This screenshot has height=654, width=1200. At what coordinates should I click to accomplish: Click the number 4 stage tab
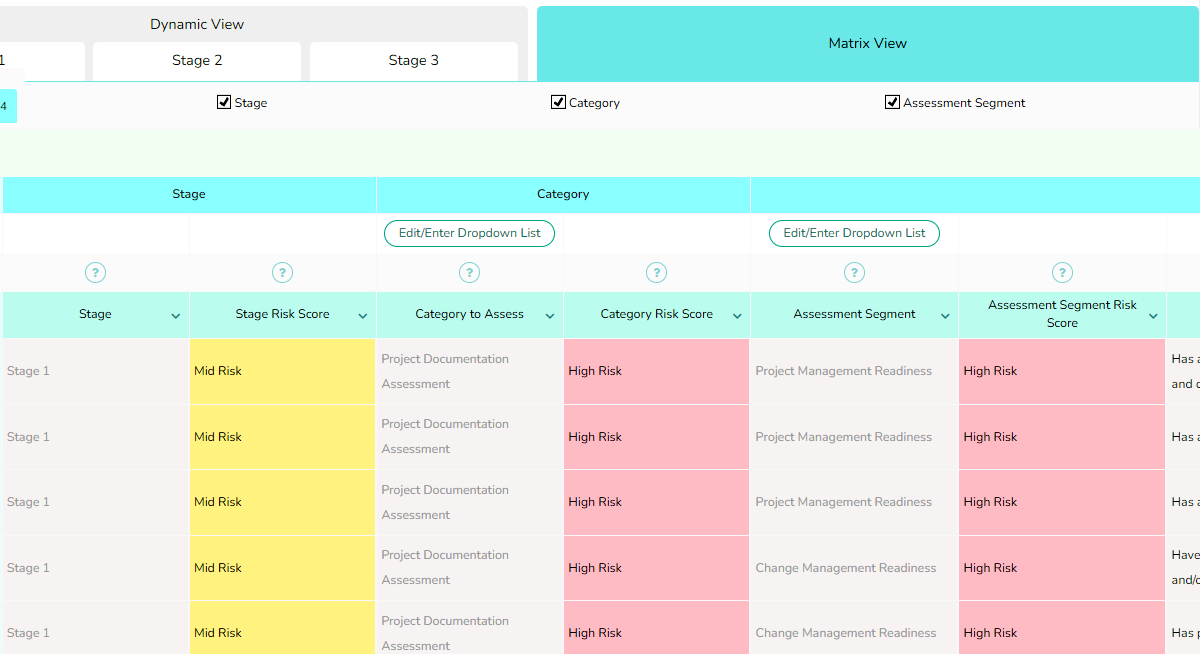pos(6,106)
